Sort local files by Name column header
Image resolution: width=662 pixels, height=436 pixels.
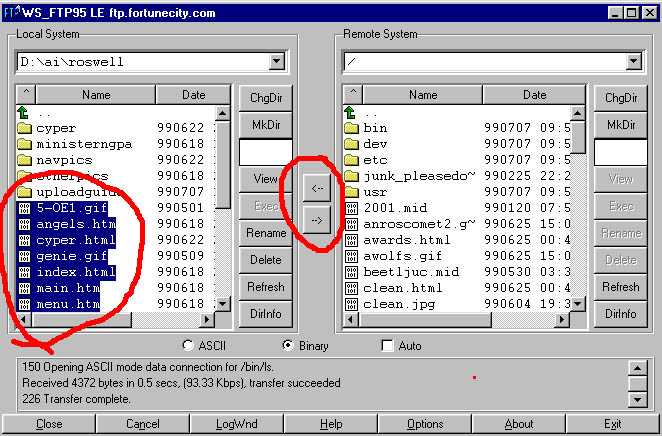[96, 95]
